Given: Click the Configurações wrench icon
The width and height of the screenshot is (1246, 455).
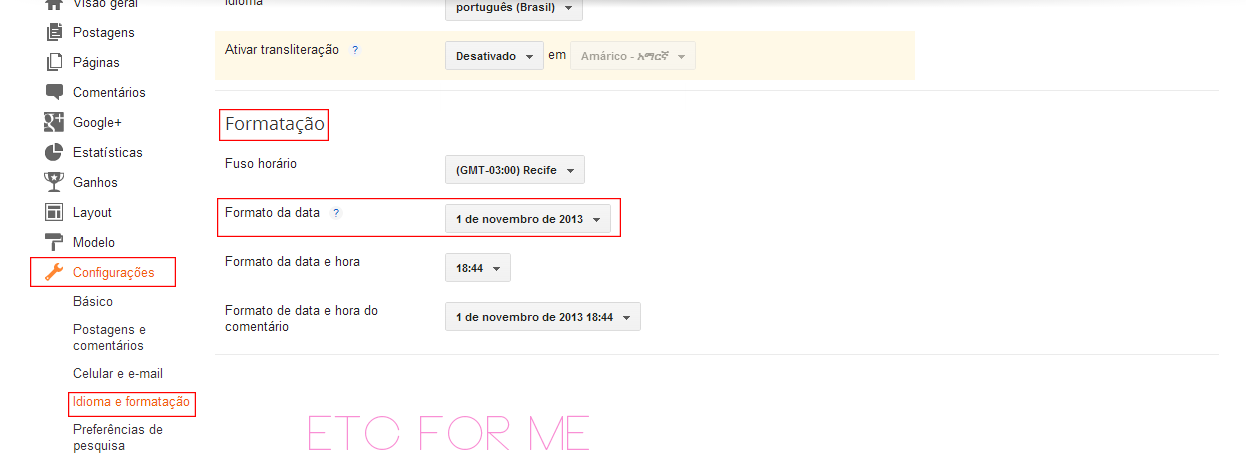Looking at the screenshot, I should coord(54,272).
